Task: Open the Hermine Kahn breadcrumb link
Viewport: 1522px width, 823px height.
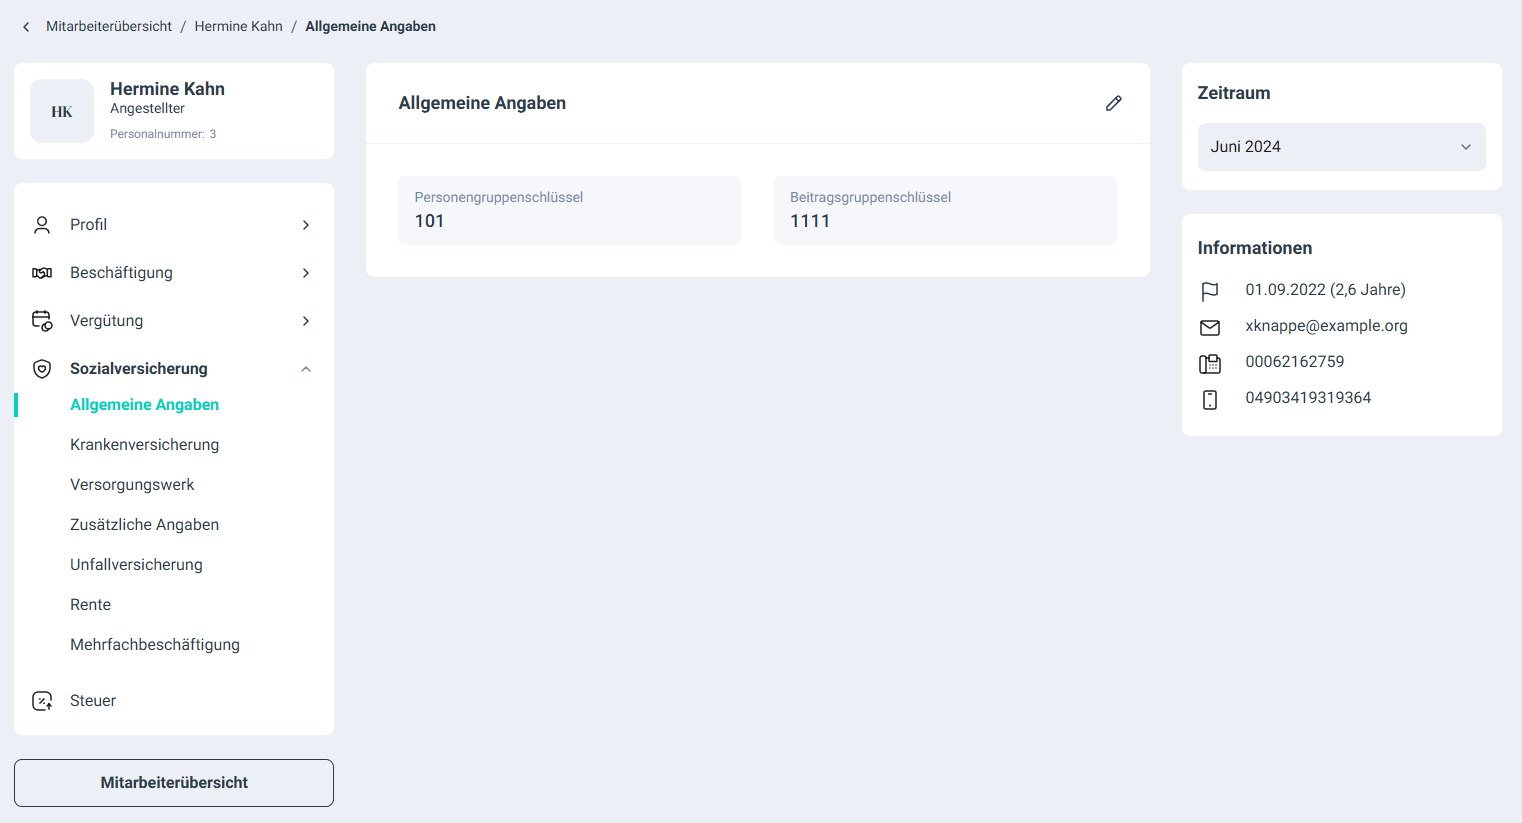Action: pos(239,27)
